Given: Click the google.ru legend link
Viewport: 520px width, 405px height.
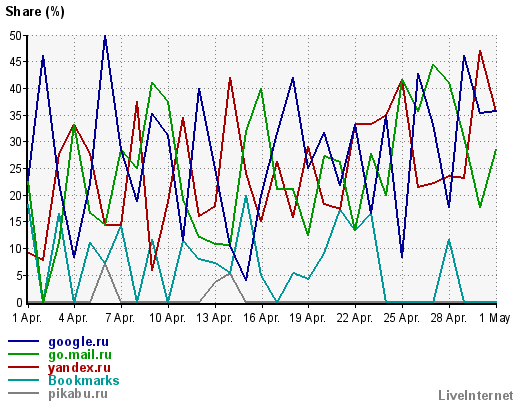Looking at the screenshot, I should [78, 342].
